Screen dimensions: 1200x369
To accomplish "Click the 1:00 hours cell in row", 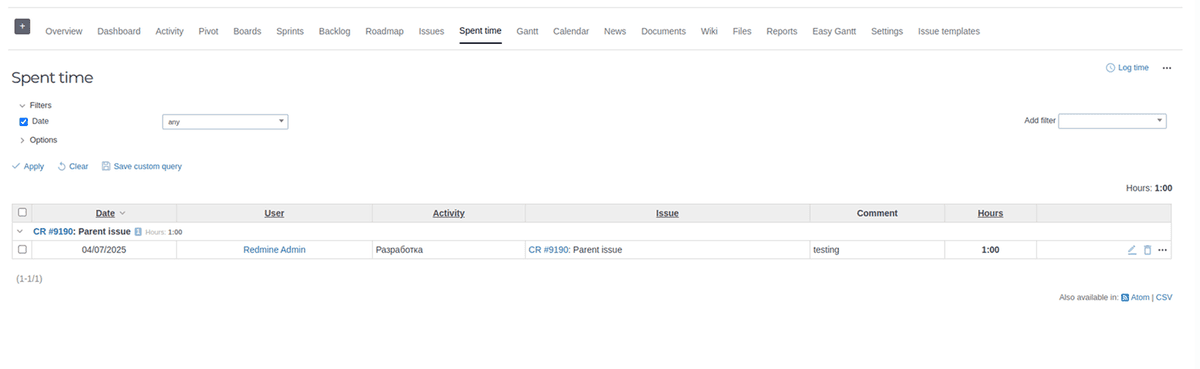I will [990, 250].
